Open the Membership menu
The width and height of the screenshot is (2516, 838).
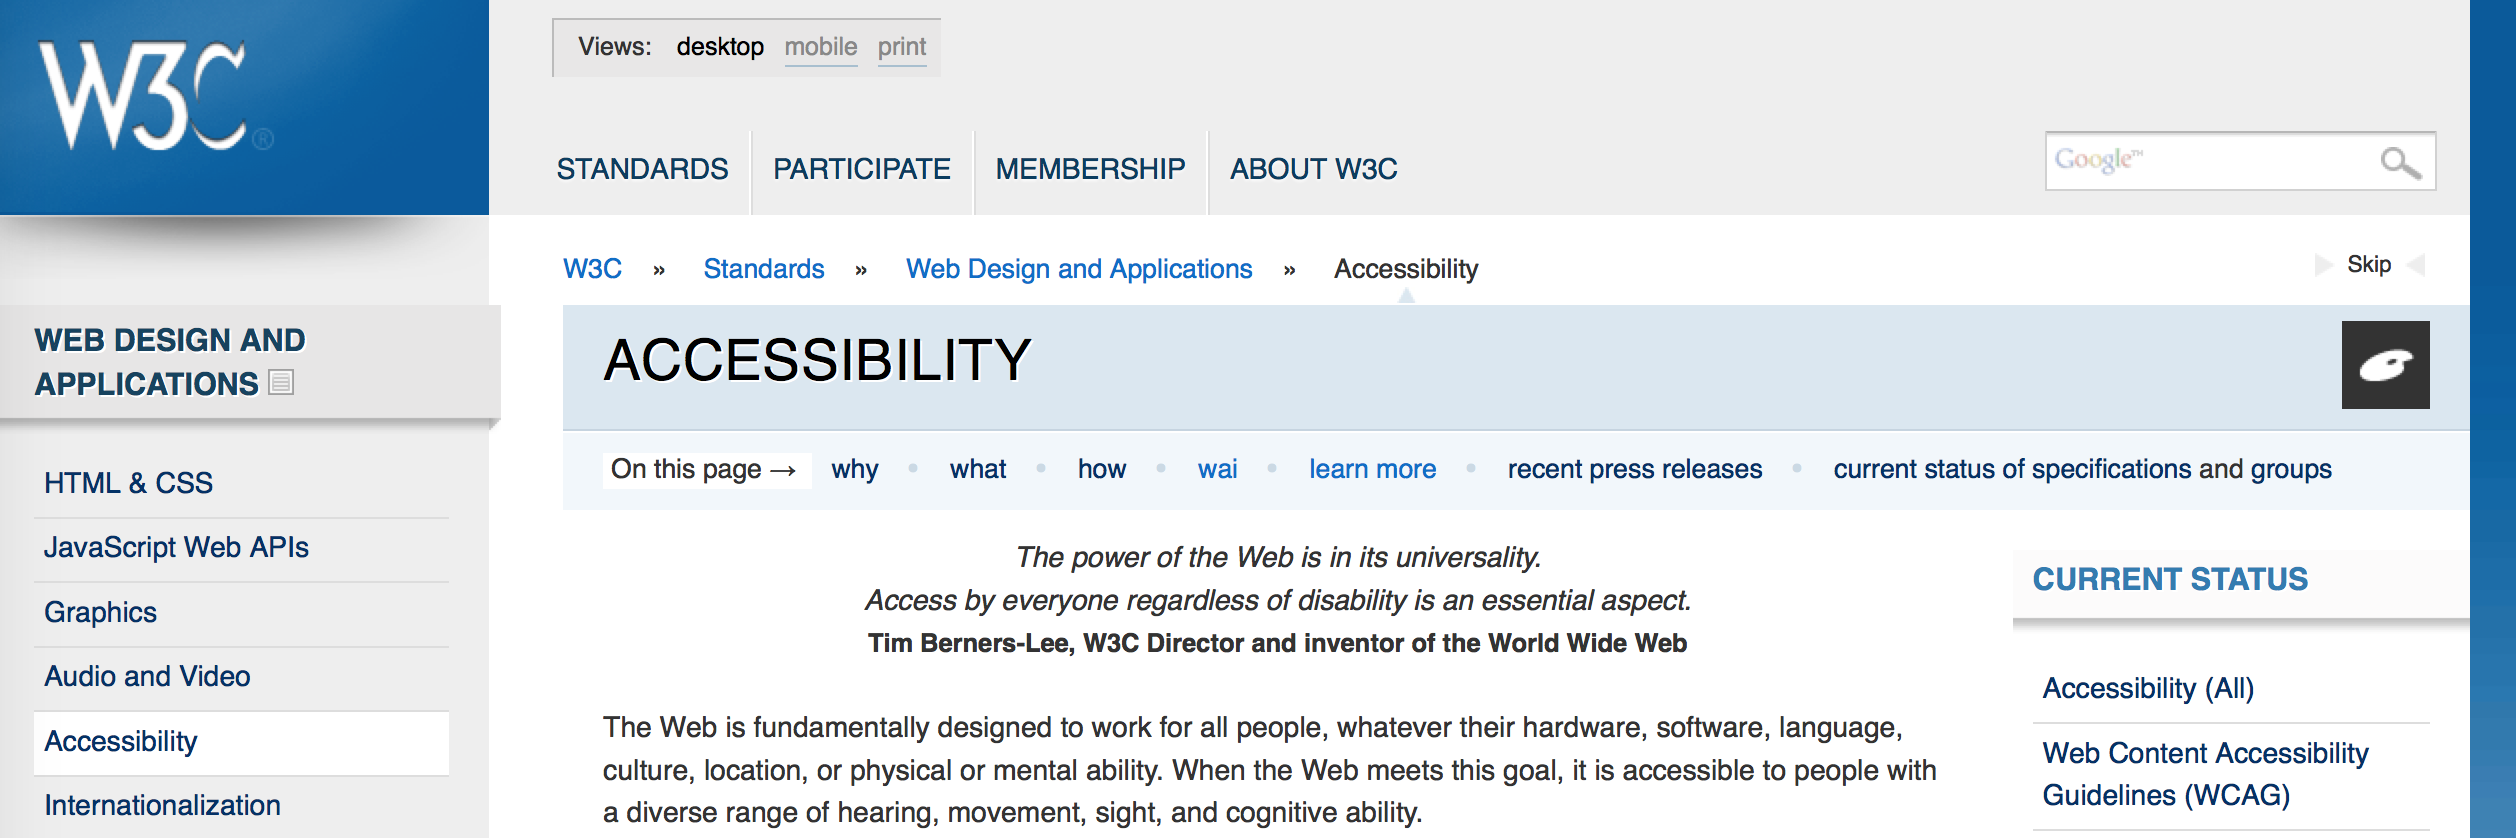(1090, 169)
